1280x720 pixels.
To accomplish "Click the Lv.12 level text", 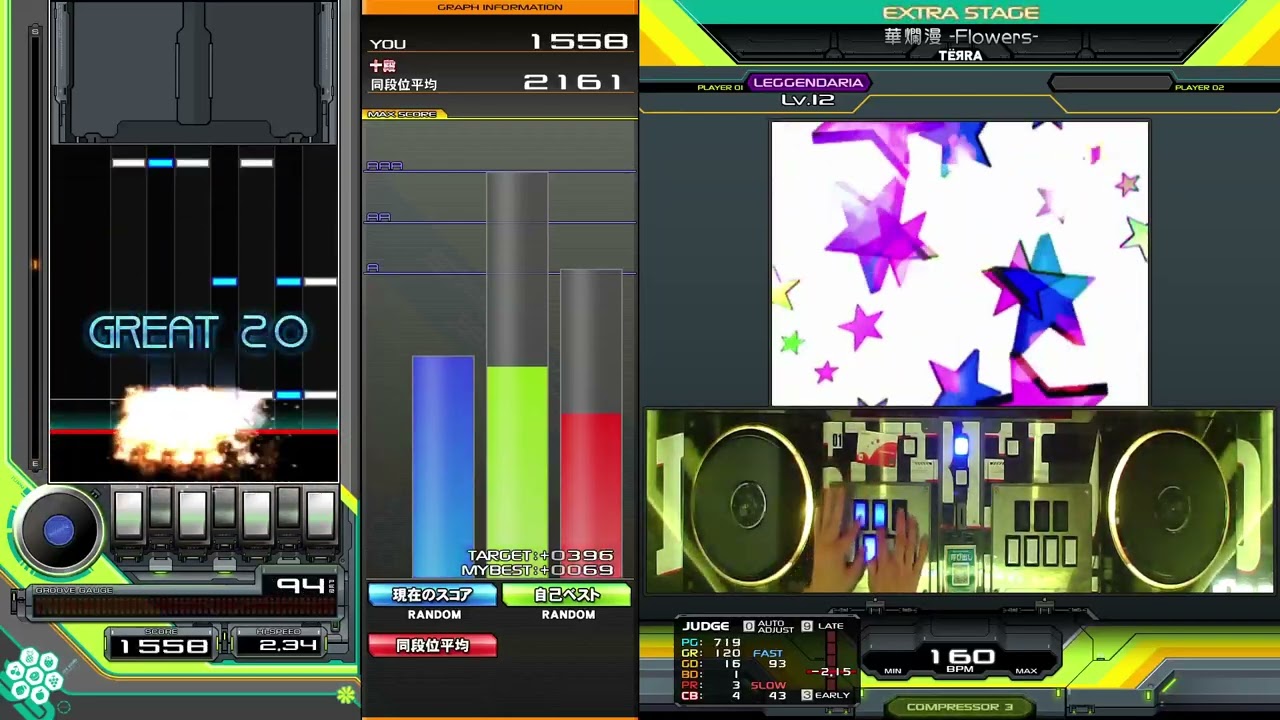I will [807, 100].
